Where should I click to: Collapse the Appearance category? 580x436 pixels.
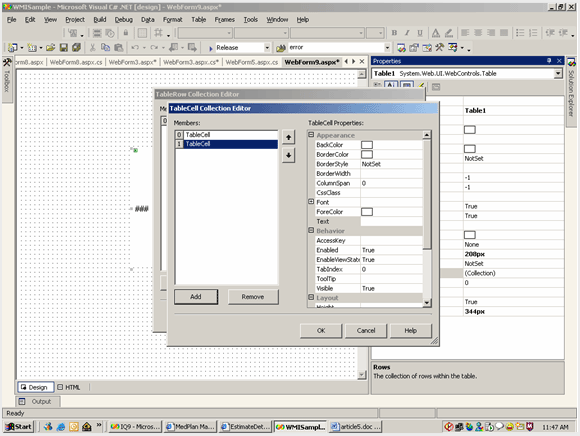(311, 135)
